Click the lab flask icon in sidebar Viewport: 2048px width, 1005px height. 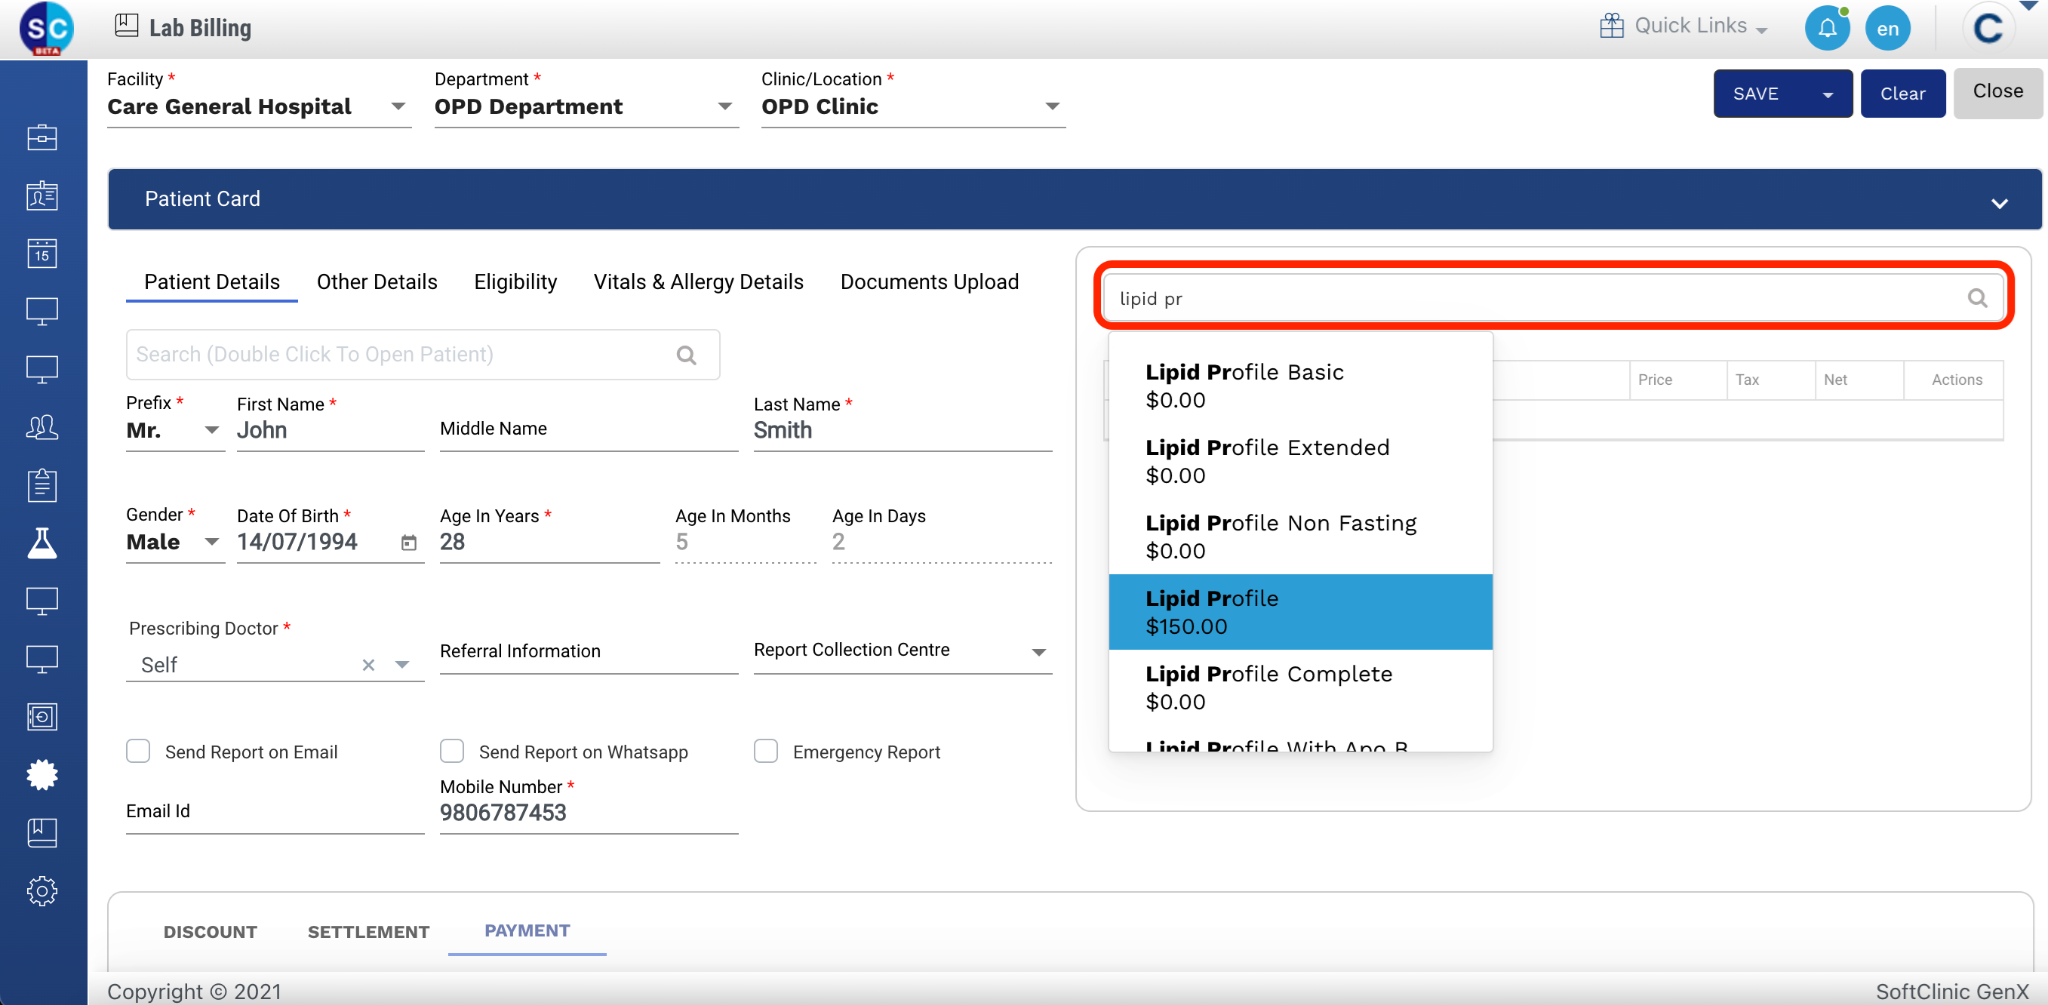point(42,543)
